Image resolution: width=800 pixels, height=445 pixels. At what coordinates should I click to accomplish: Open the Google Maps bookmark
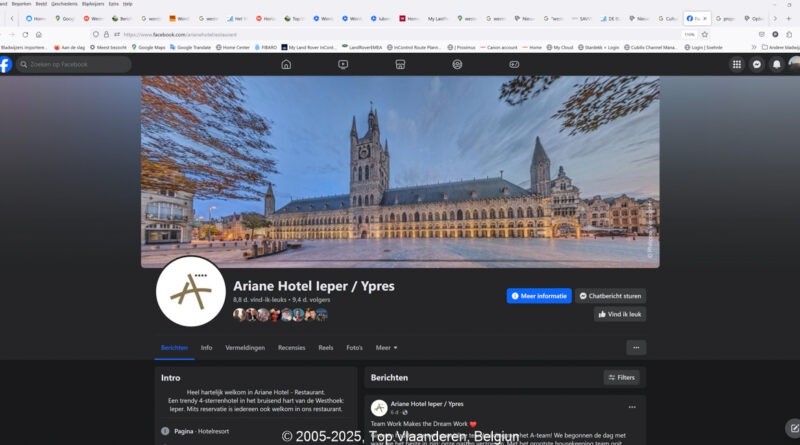point(148,47)
